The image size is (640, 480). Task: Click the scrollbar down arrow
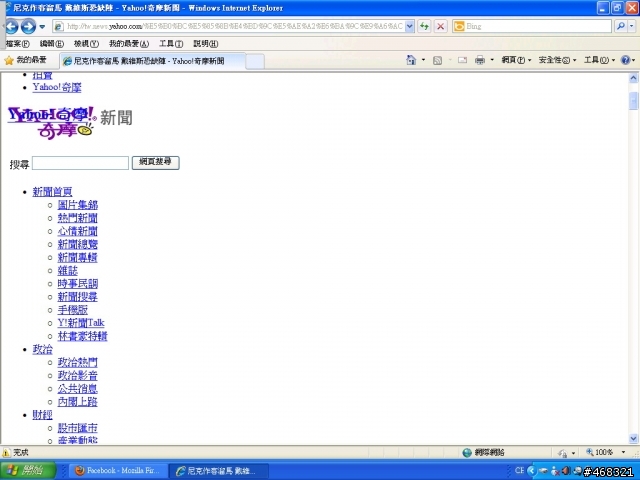click(x=633, y=439)
